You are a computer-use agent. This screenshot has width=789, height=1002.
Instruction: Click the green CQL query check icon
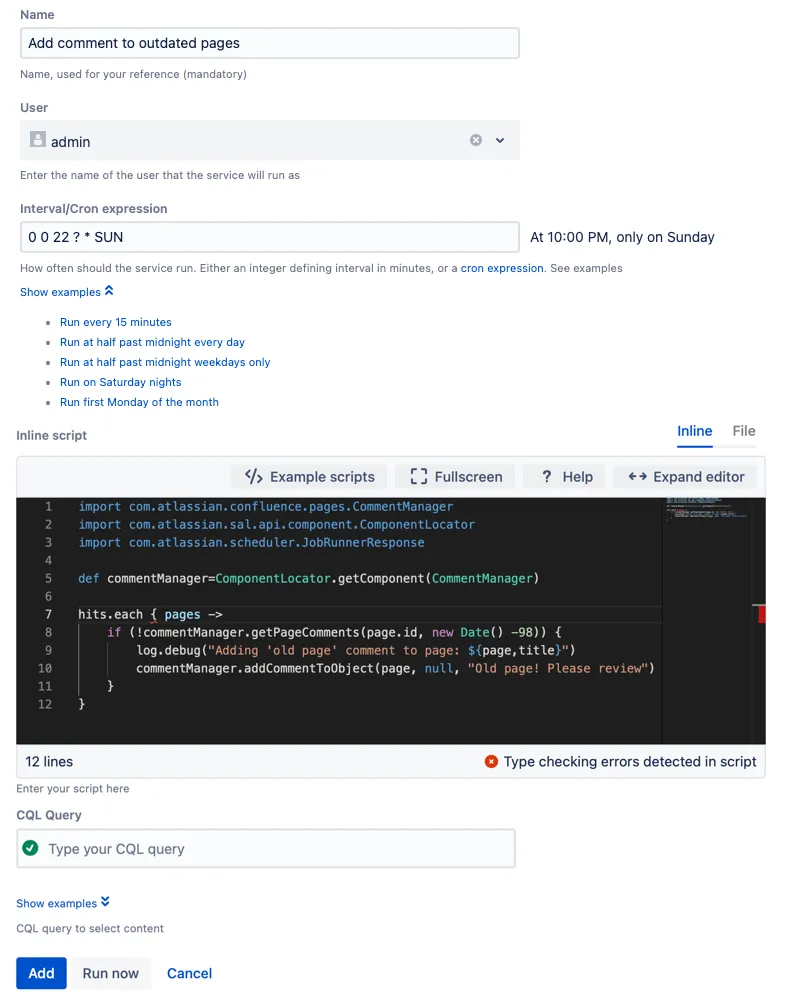[30, 848]
